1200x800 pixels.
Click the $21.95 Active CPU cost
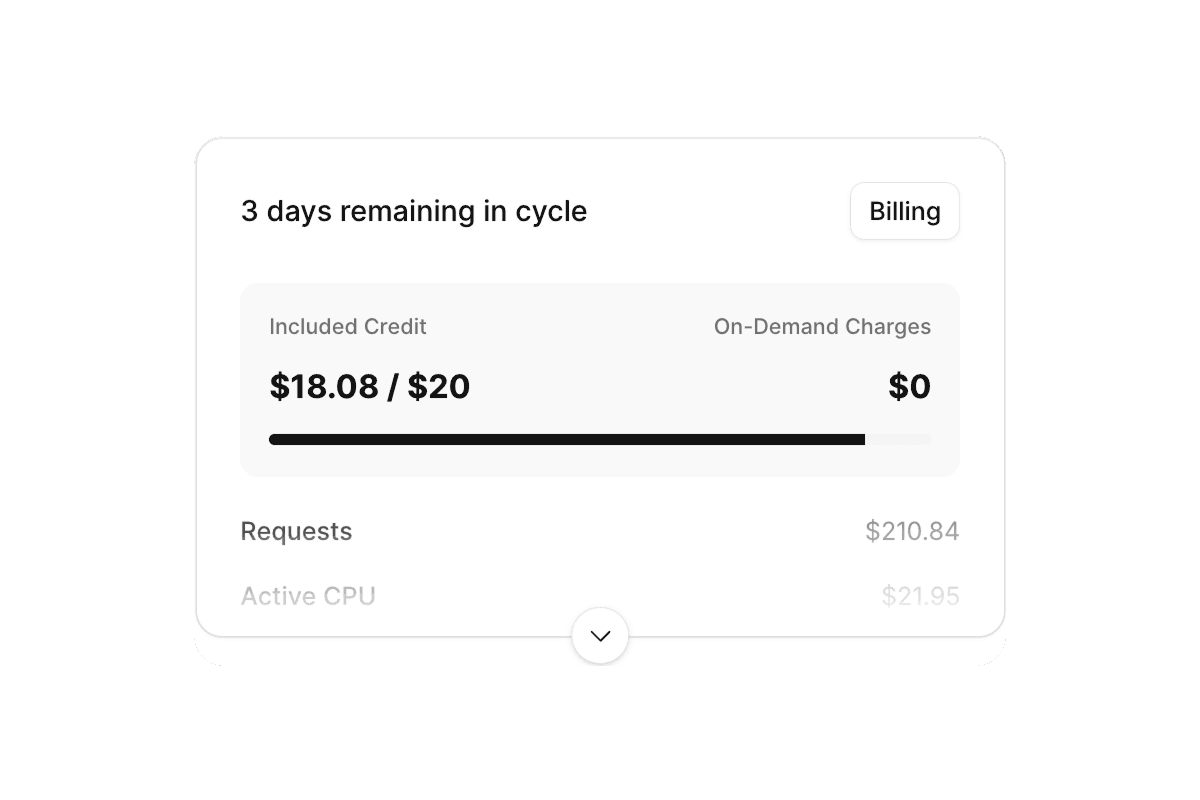[920, 596]
